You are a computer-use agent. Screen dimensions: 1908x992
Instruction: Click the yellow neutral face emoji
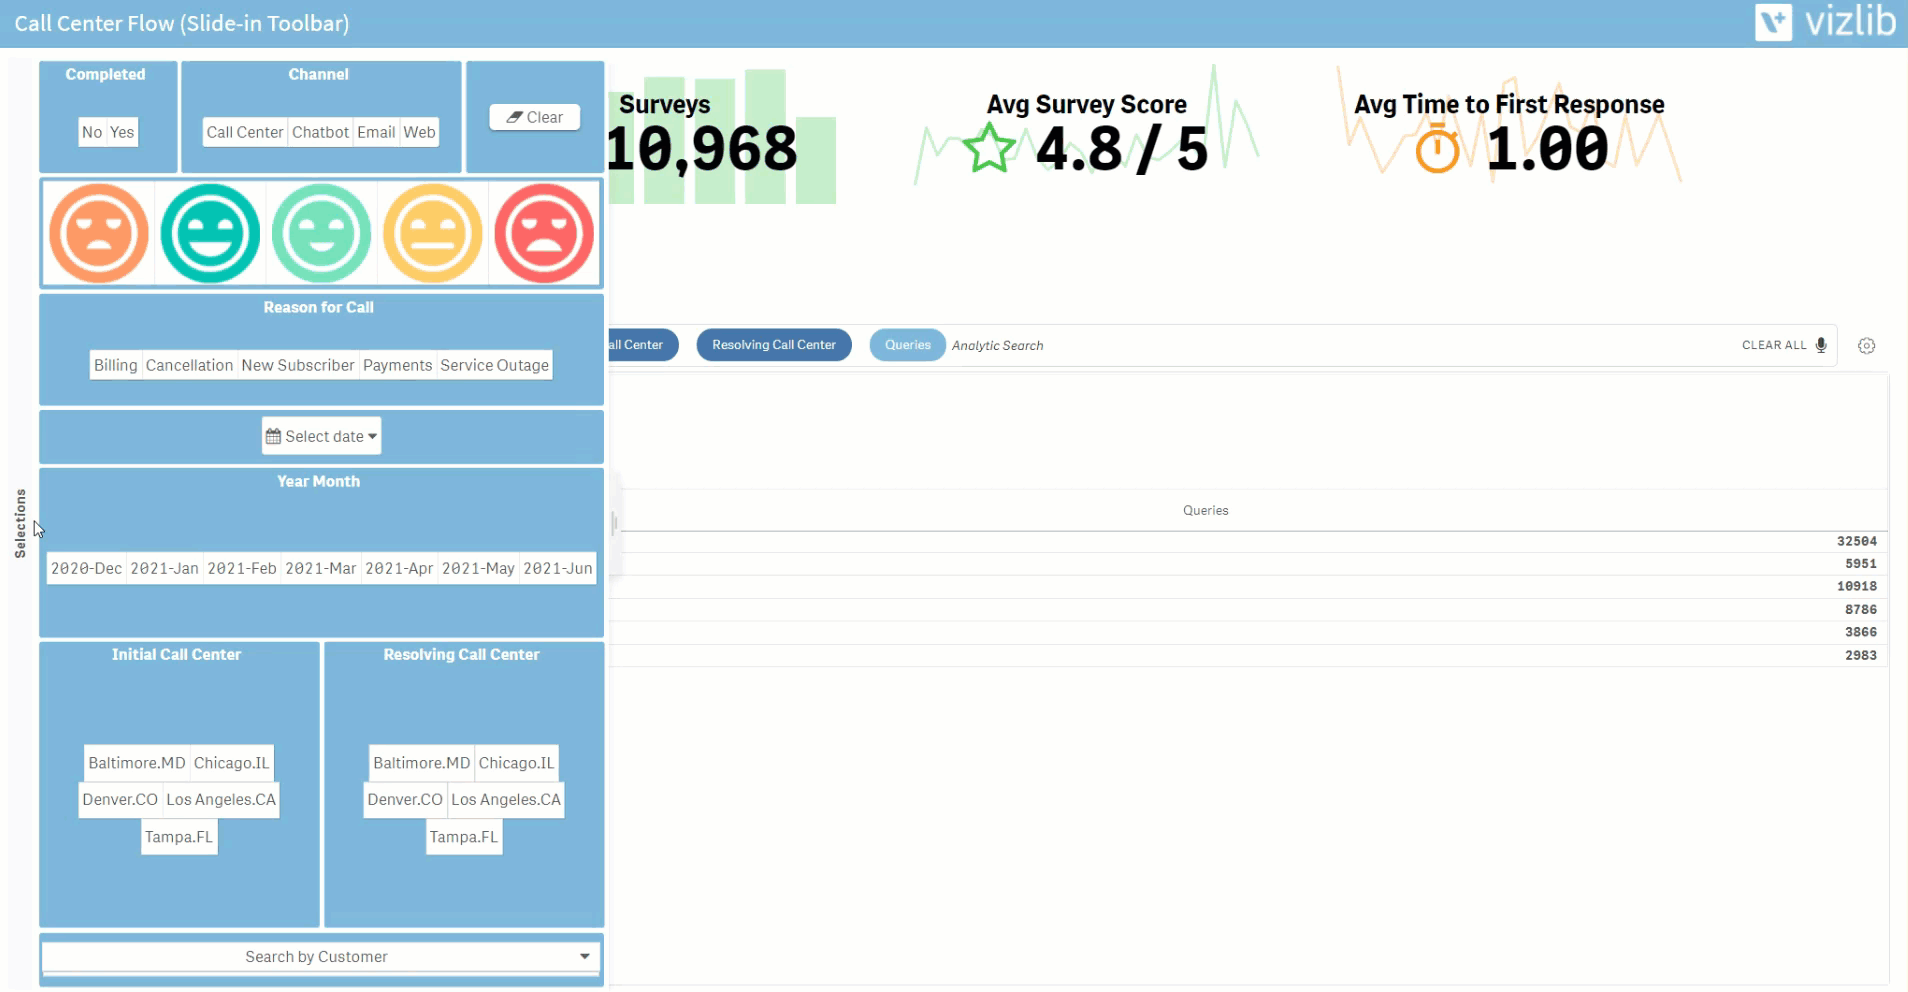coord(433,233)
